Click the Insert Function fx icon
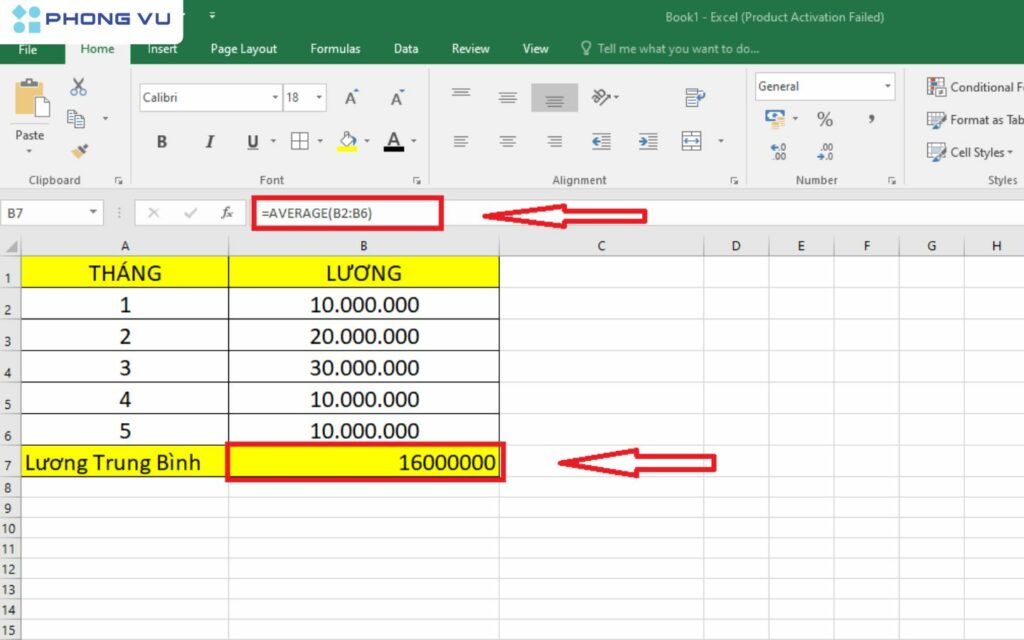The image size is (1024, 640). click(227, 213)
